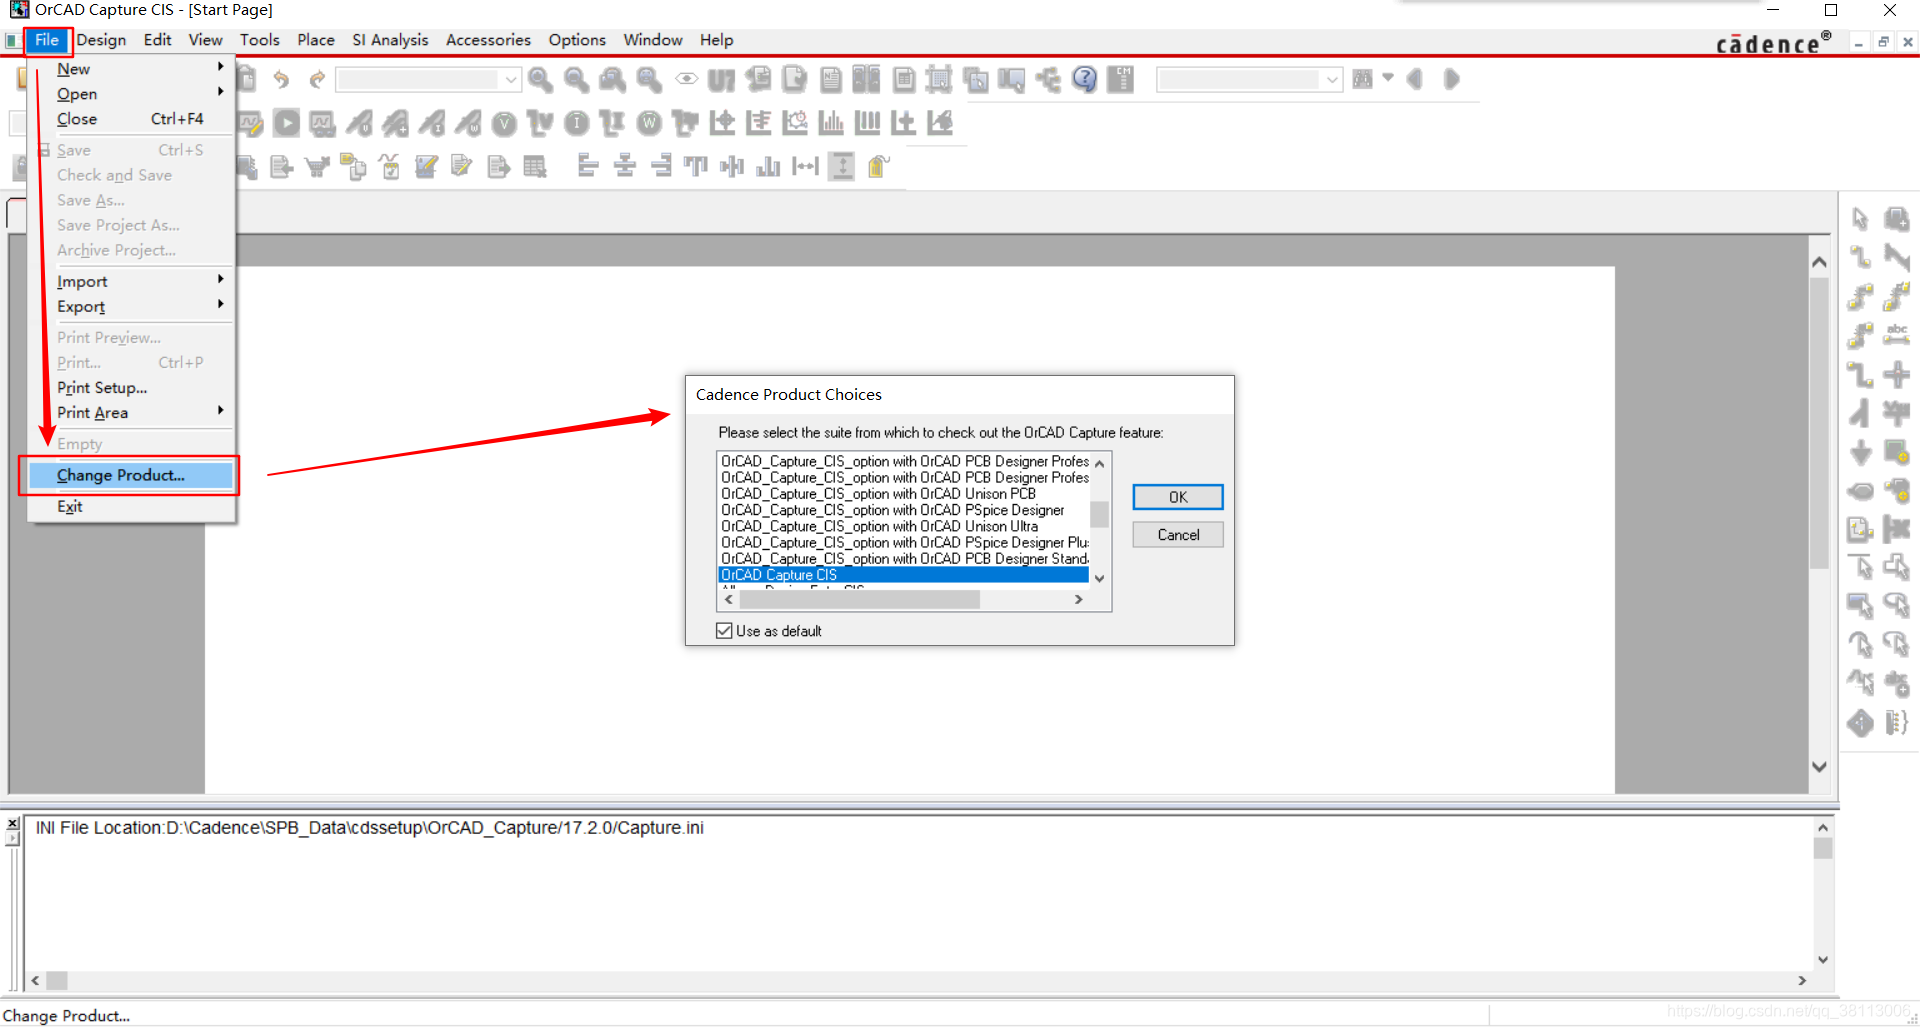Image resolution: width=1920 pixels, height=1029 pixels.
Task: Click the zoom in magnifier icon
Action: point(540,80)
